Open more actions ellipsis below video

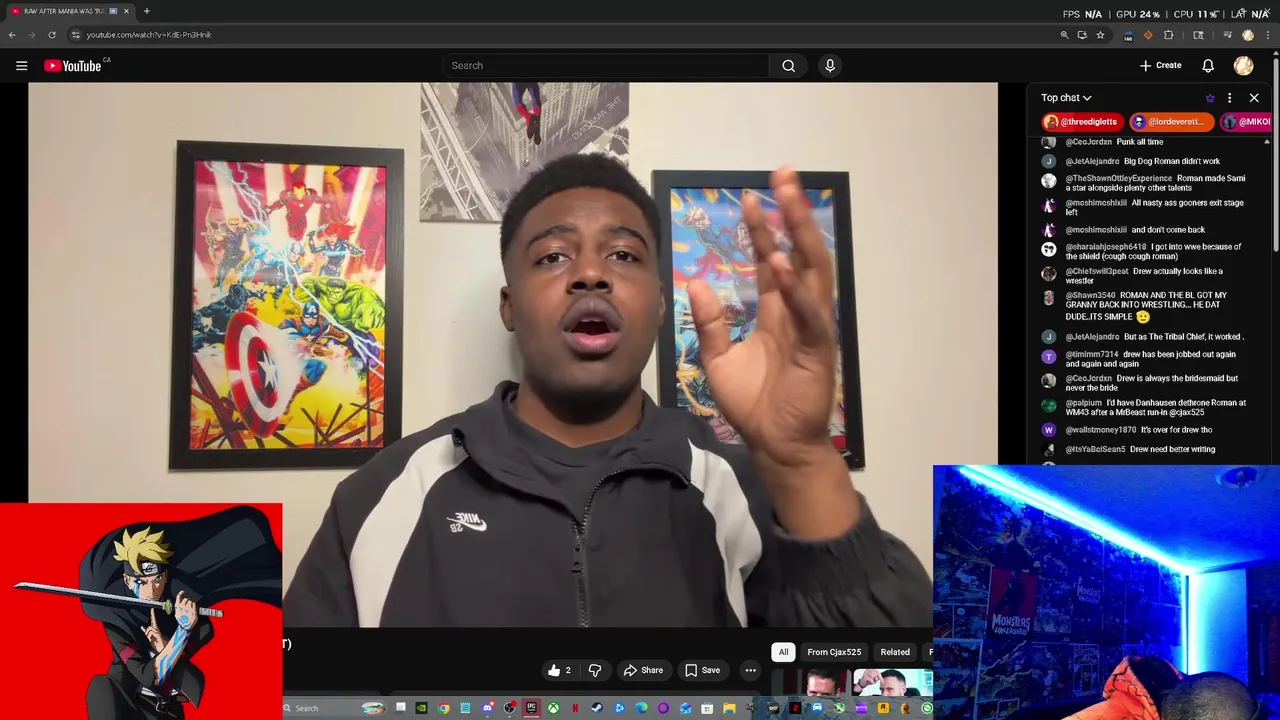tap(750, 670)
